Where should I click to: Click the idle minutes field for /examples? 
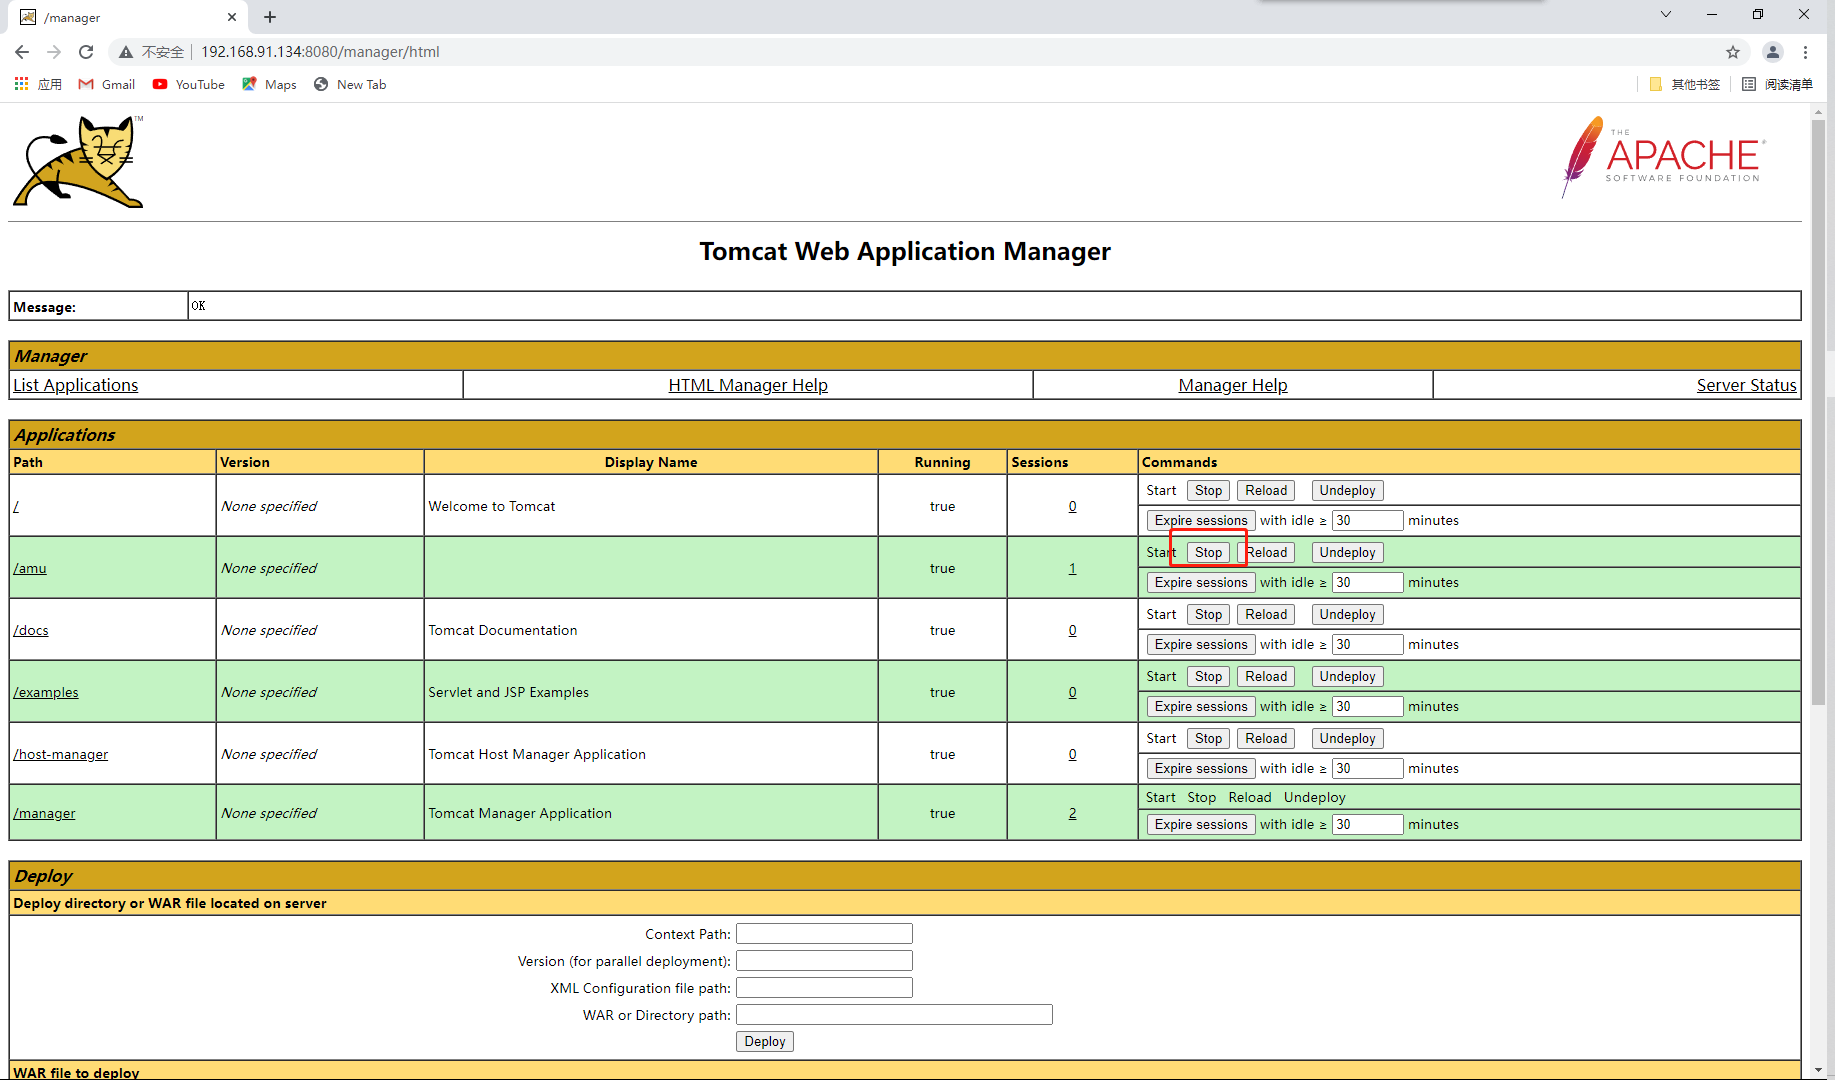point(1367,706)
